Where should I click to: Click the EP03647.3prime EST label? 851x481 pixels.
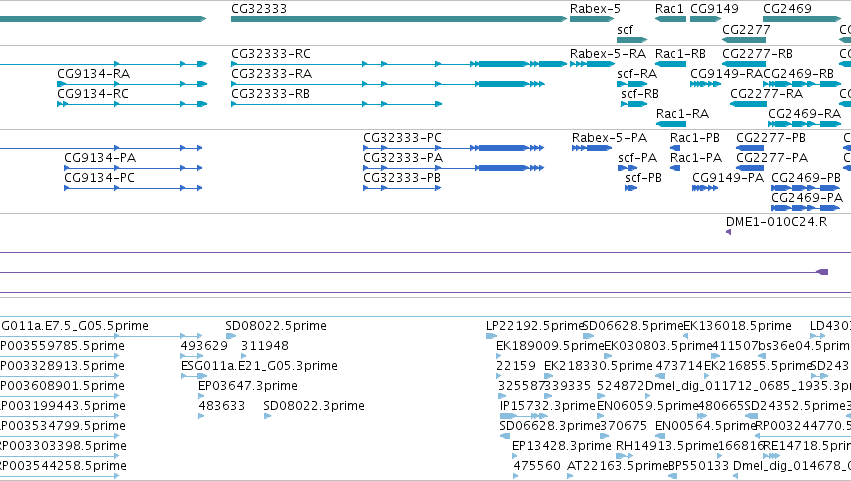click(x=247, y=387)
